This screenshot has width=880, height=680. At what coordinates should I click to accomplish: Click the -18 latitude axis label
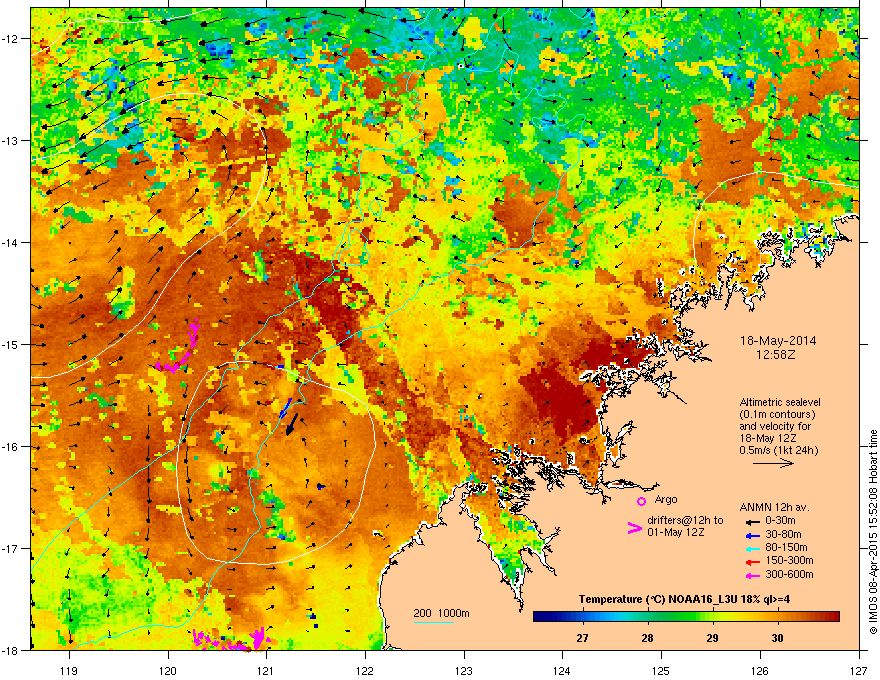click(11, 650)
